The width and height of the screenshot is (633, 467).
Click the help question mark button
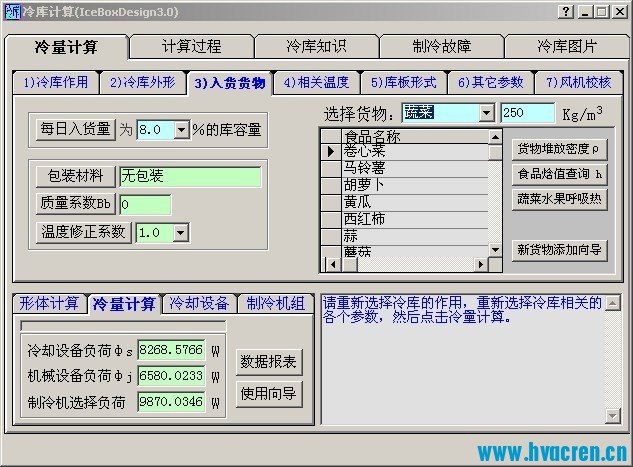pyautogui.click(x=566, y=12)
